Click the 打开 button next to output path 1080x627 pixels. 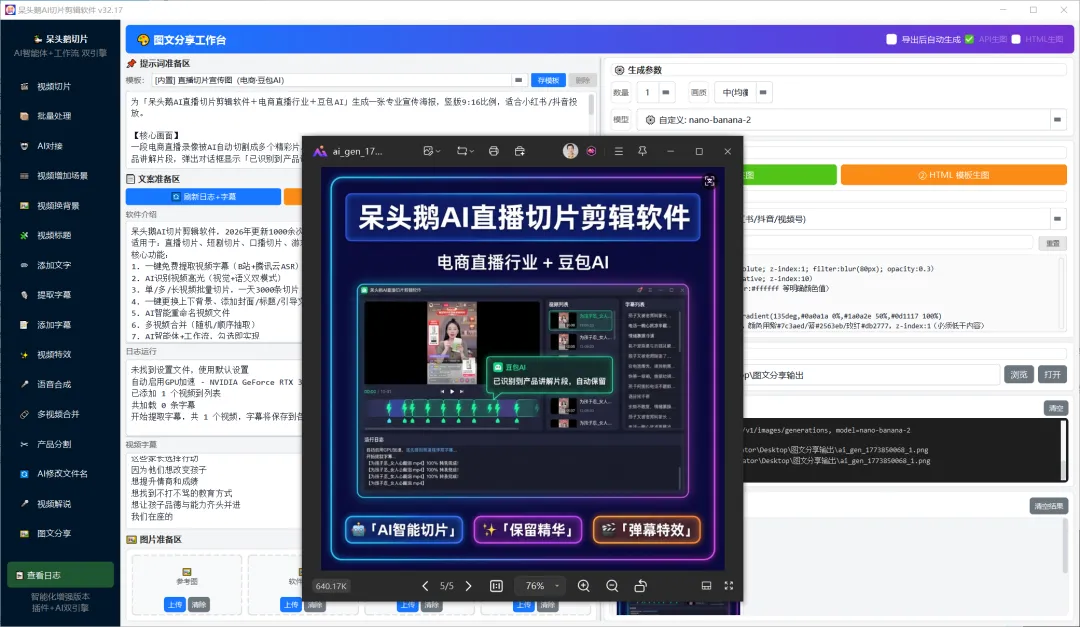coord(1052,375)
